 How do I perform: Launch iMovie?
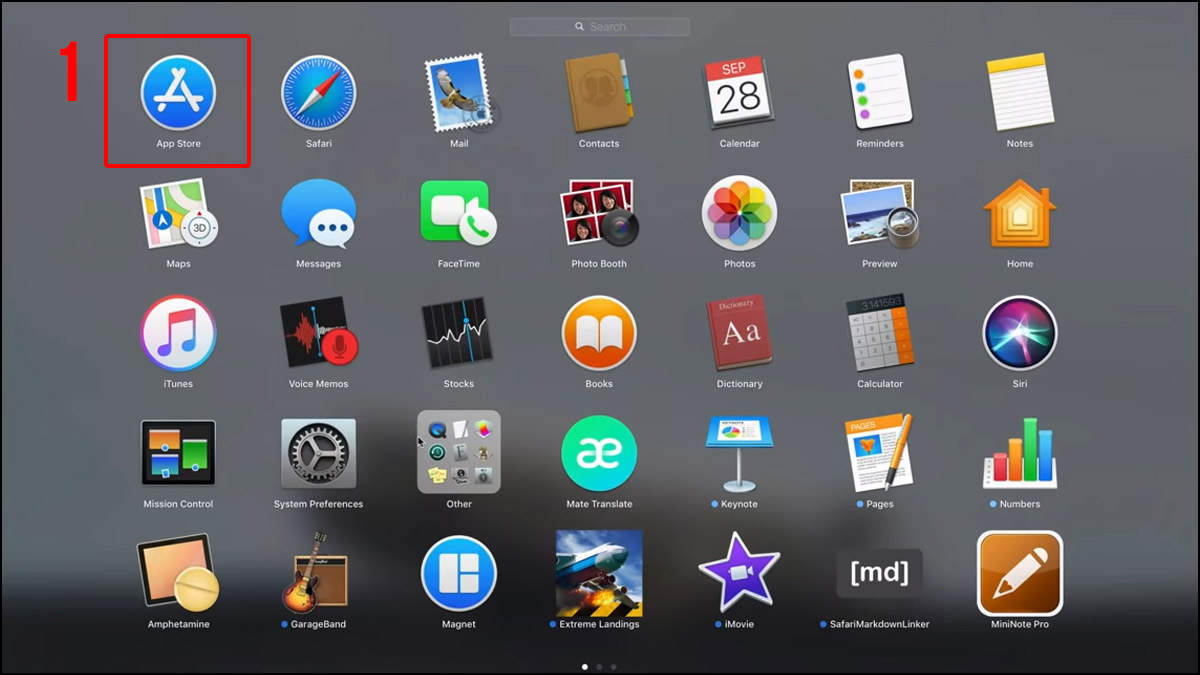(739, 573)
